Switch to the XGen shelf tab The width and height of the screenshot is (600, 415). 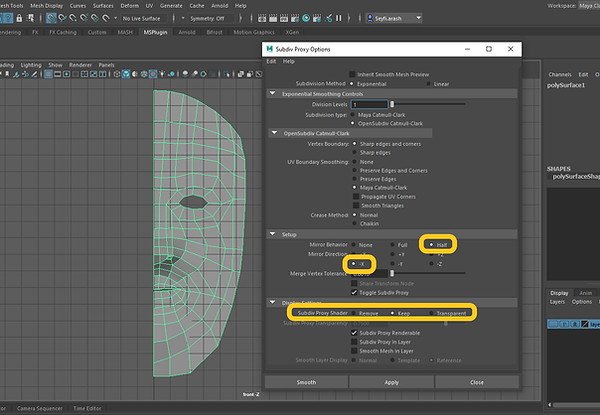[292, 32]
